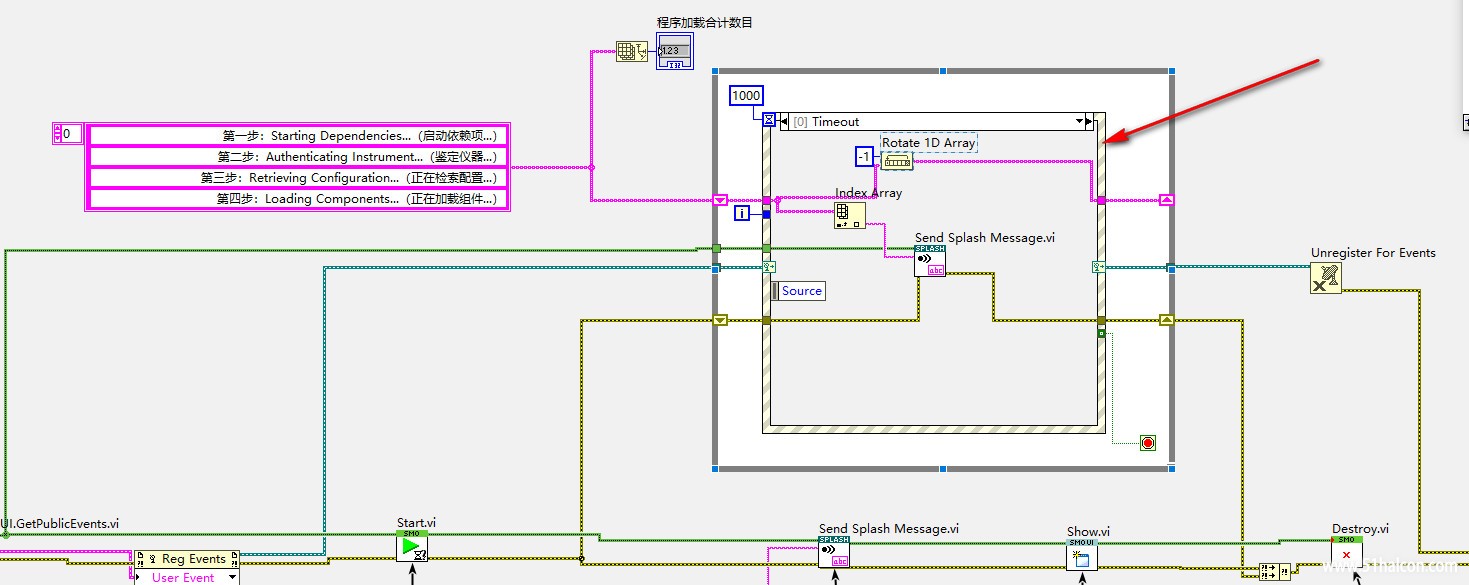Select the string element starting with 第一步

pos(298,135)
